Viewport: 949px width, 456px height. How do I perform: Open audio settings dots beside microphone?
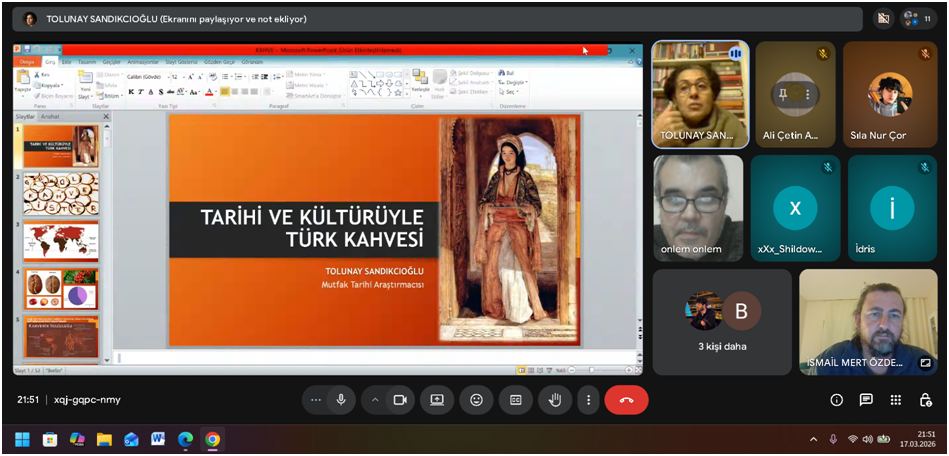tap(316, 400)
